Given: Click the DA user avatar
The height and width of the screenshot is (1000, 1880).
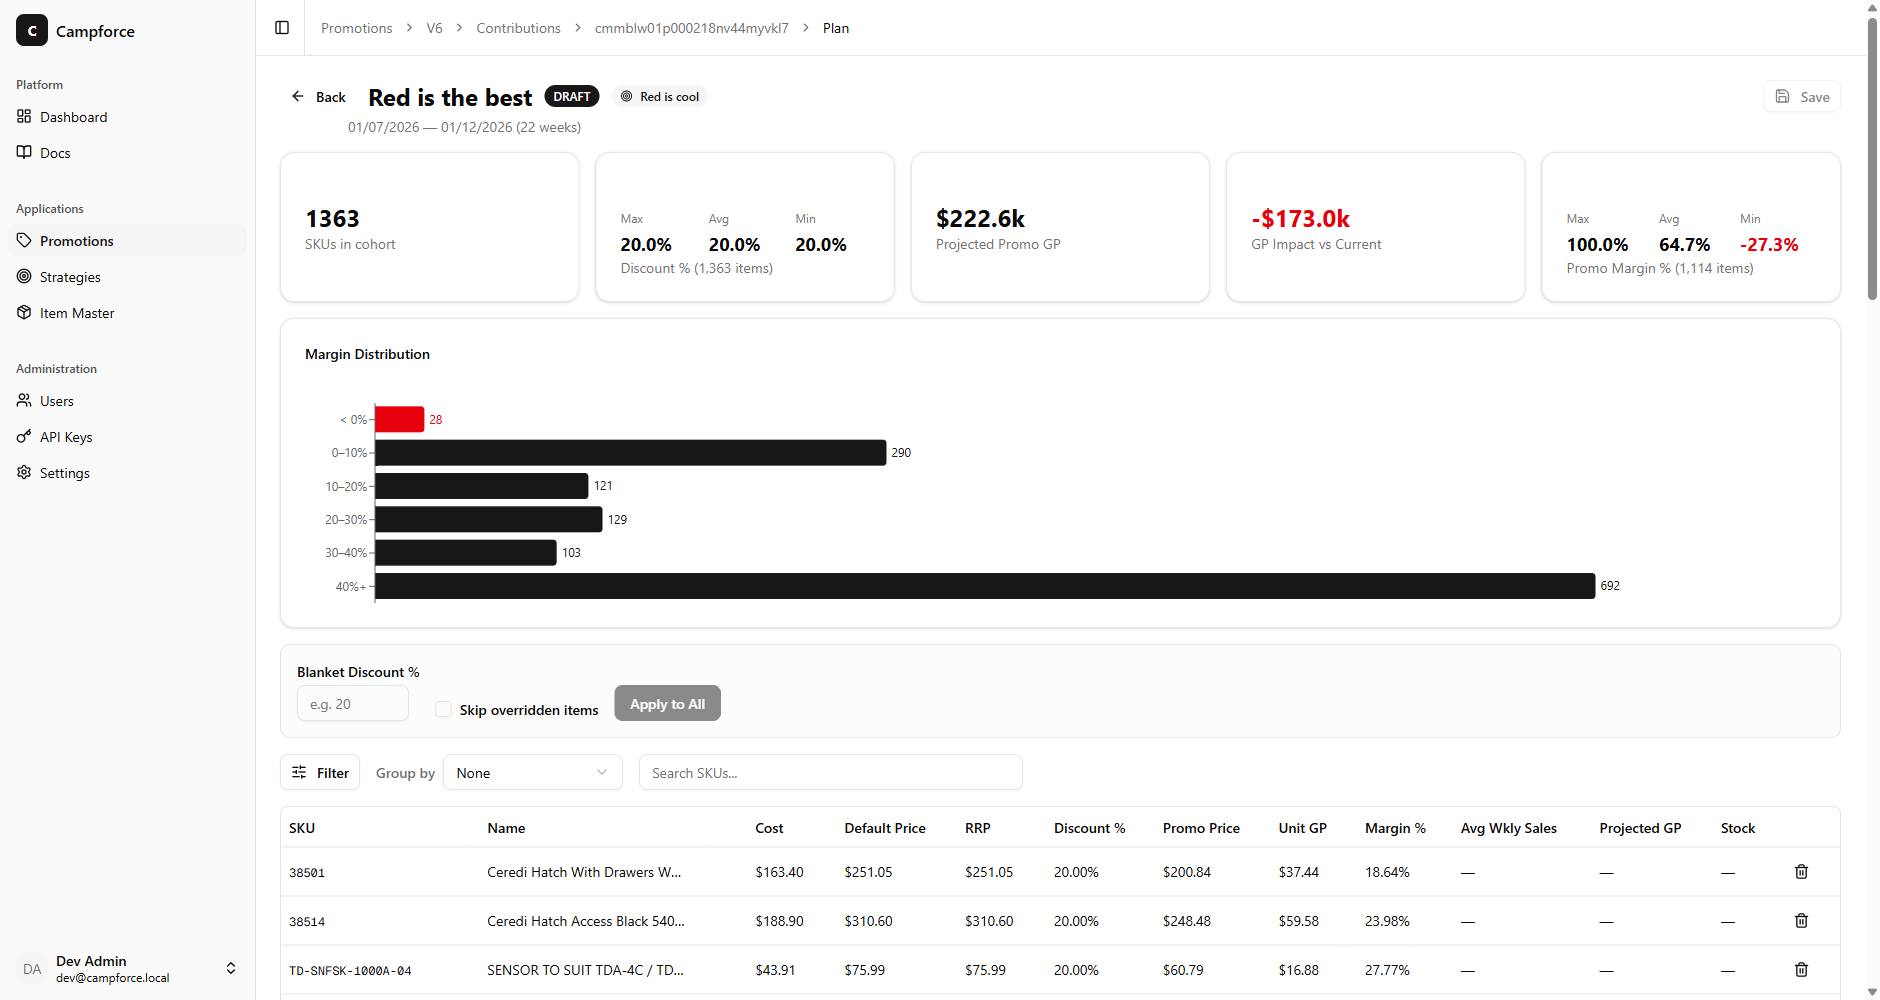Looking at the screenshot, I should pos(32,969).
